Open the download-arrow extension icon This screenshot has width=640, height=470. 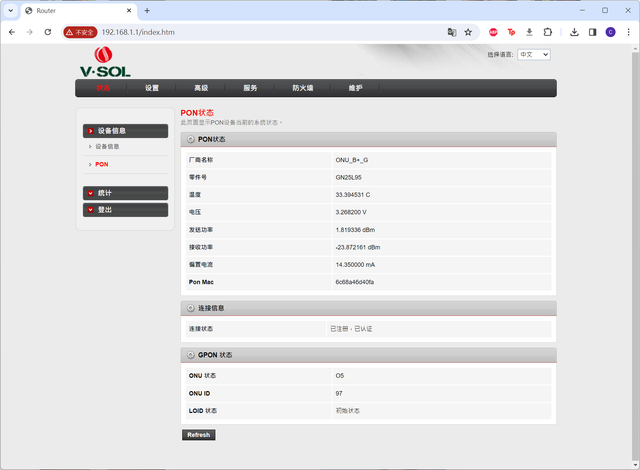point(529,32)
